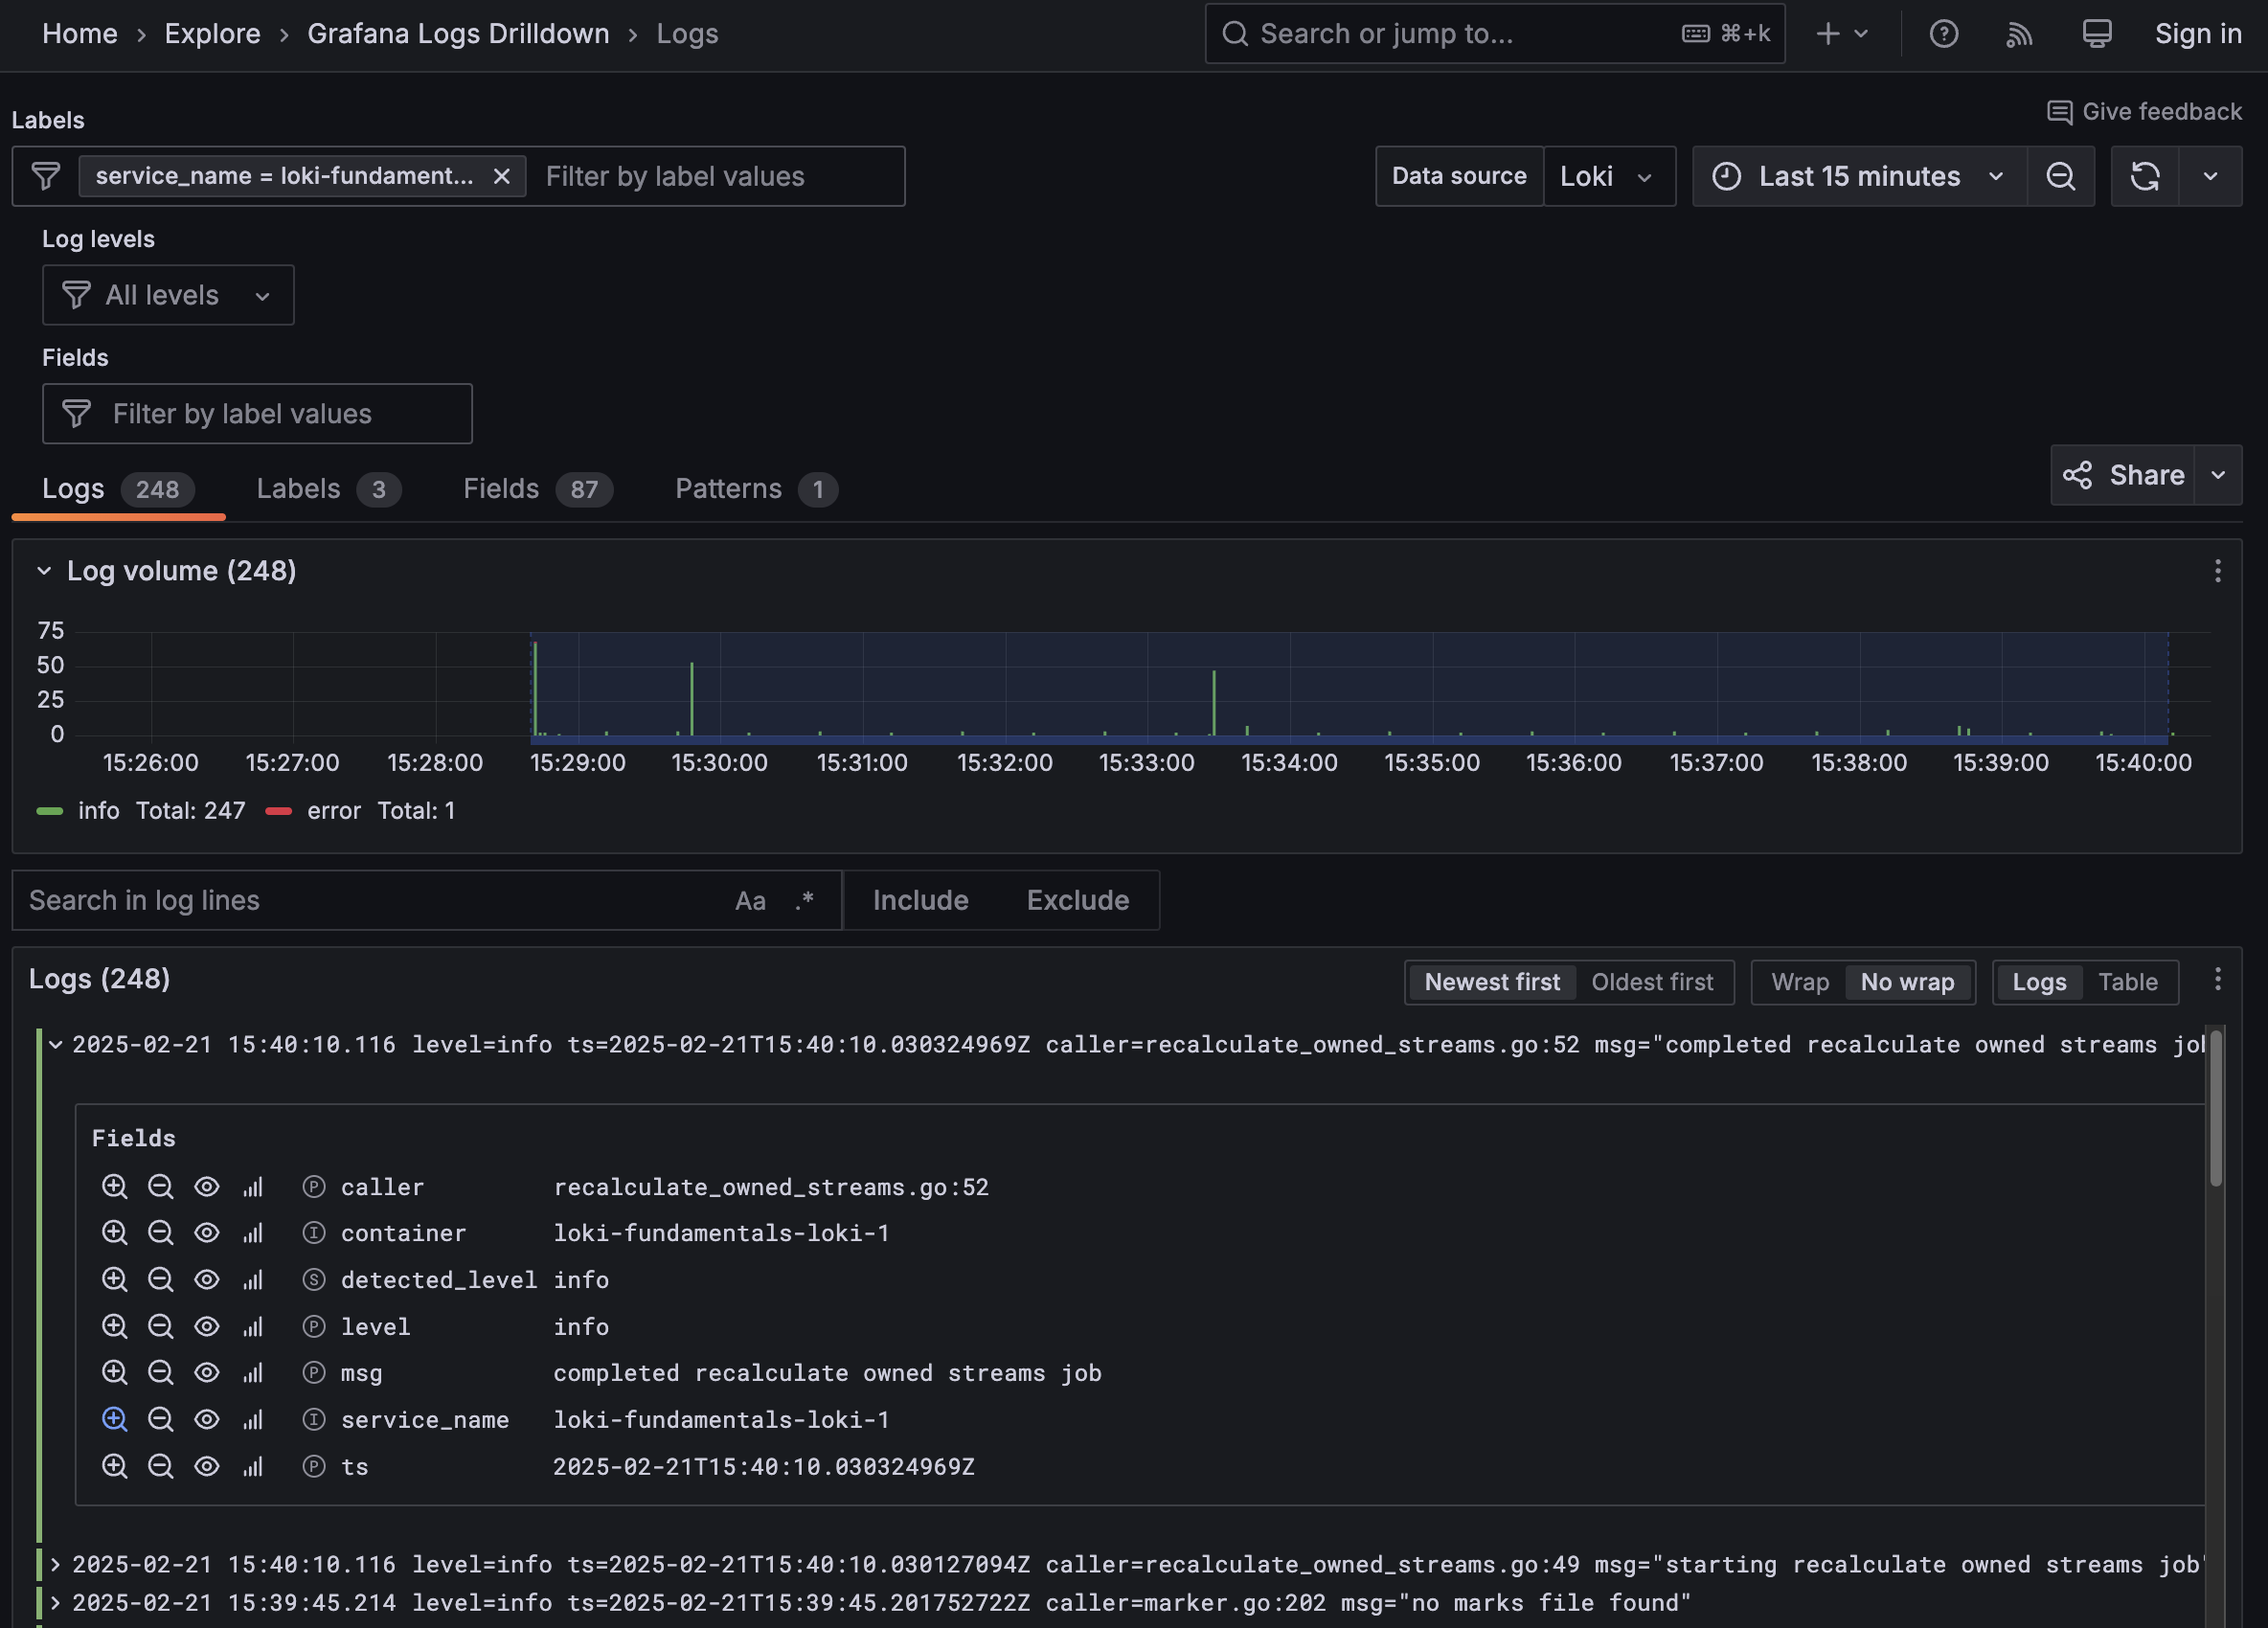
Task: Click the Give feedback link
Action: [2145, 111]
